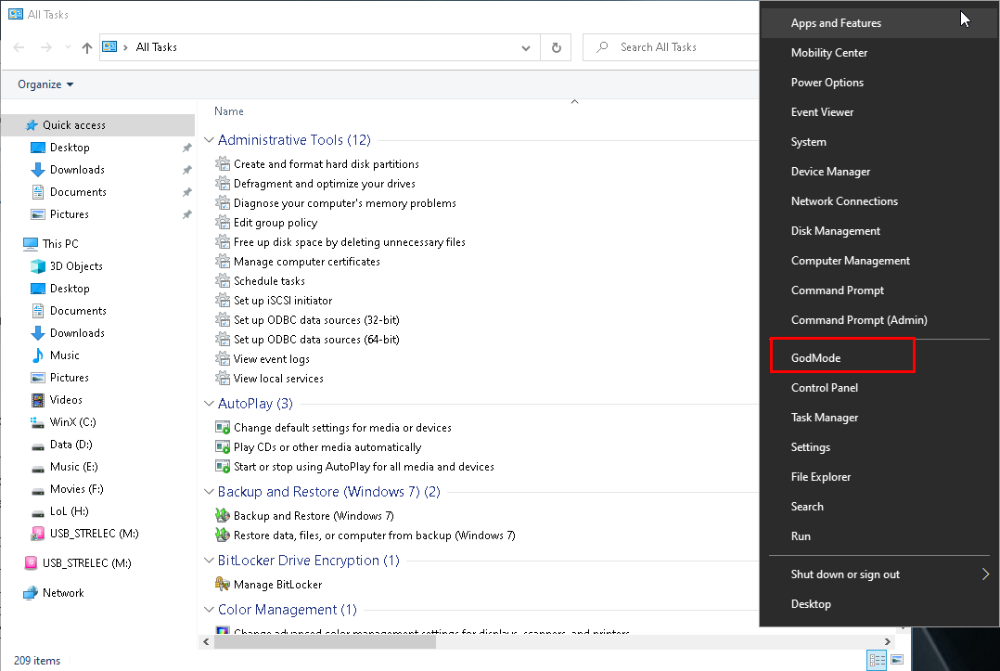Click the Forward navigation arrow
This screenshot has height=671, width=1000.
46,47
